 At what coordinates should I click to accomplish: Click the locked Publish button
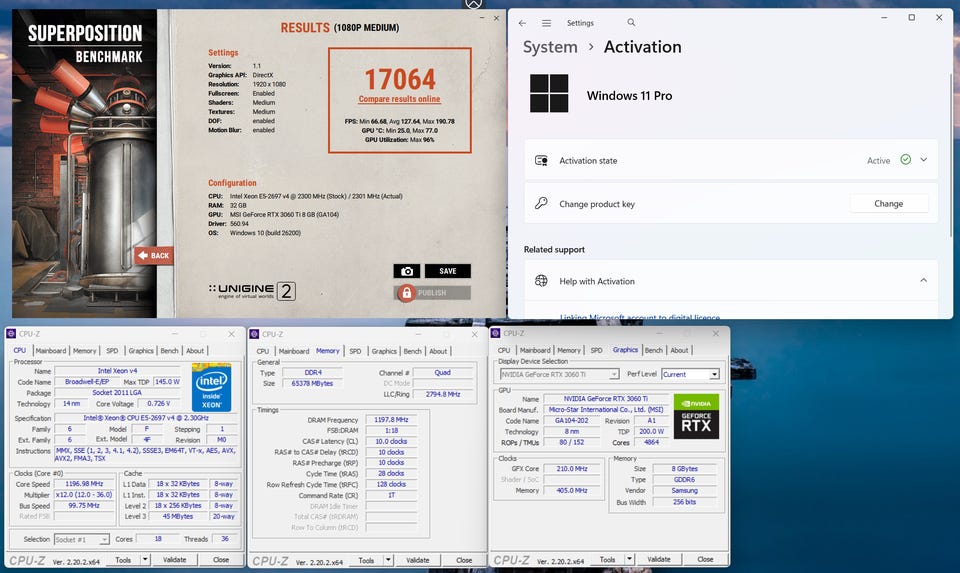[x=432, y=293]
